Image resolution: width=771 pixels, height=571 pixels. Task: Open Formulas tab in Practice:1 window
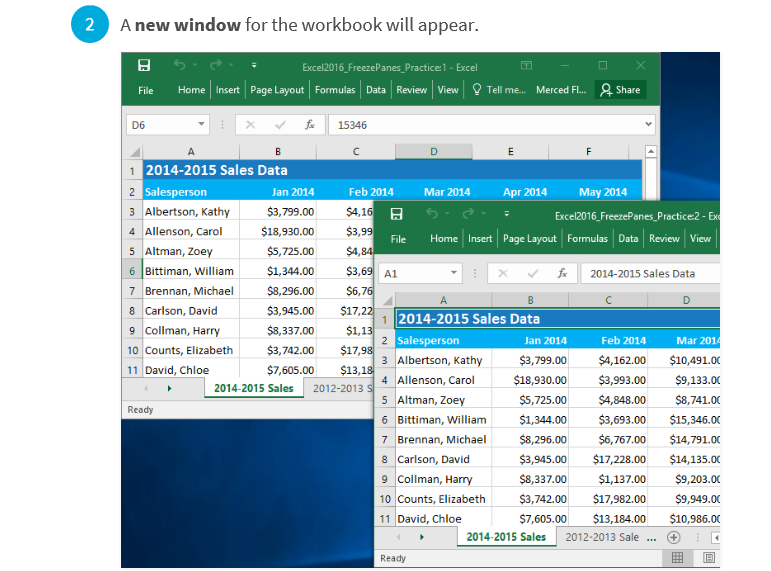pyautogui.click(x=335, y=90)
